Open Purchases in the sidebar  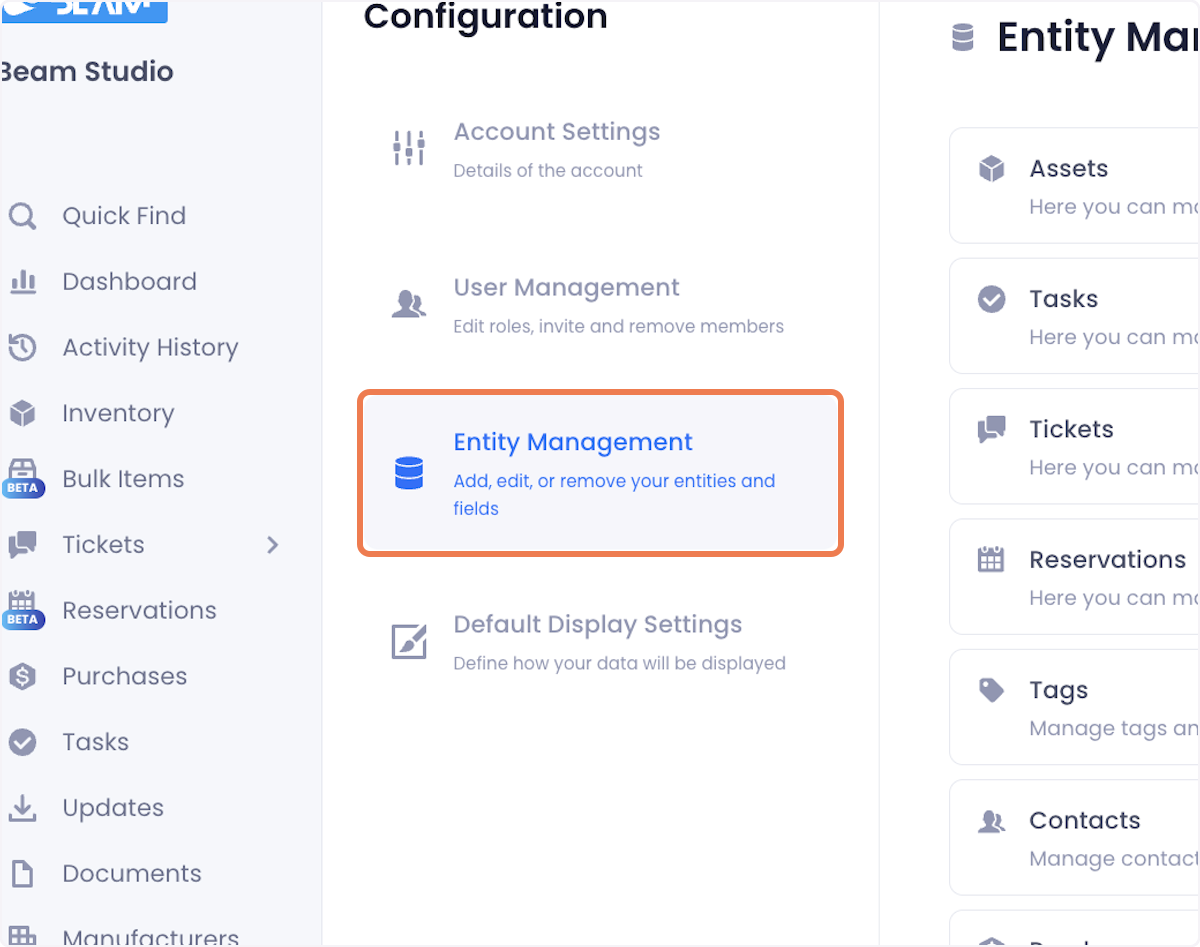[124, 676]
